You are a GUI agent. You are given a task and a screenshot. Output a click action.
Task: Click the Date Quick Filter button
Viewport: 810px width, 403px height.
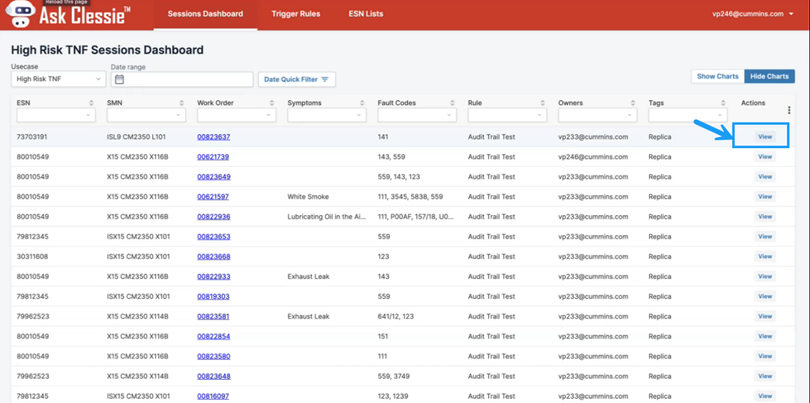297,80
